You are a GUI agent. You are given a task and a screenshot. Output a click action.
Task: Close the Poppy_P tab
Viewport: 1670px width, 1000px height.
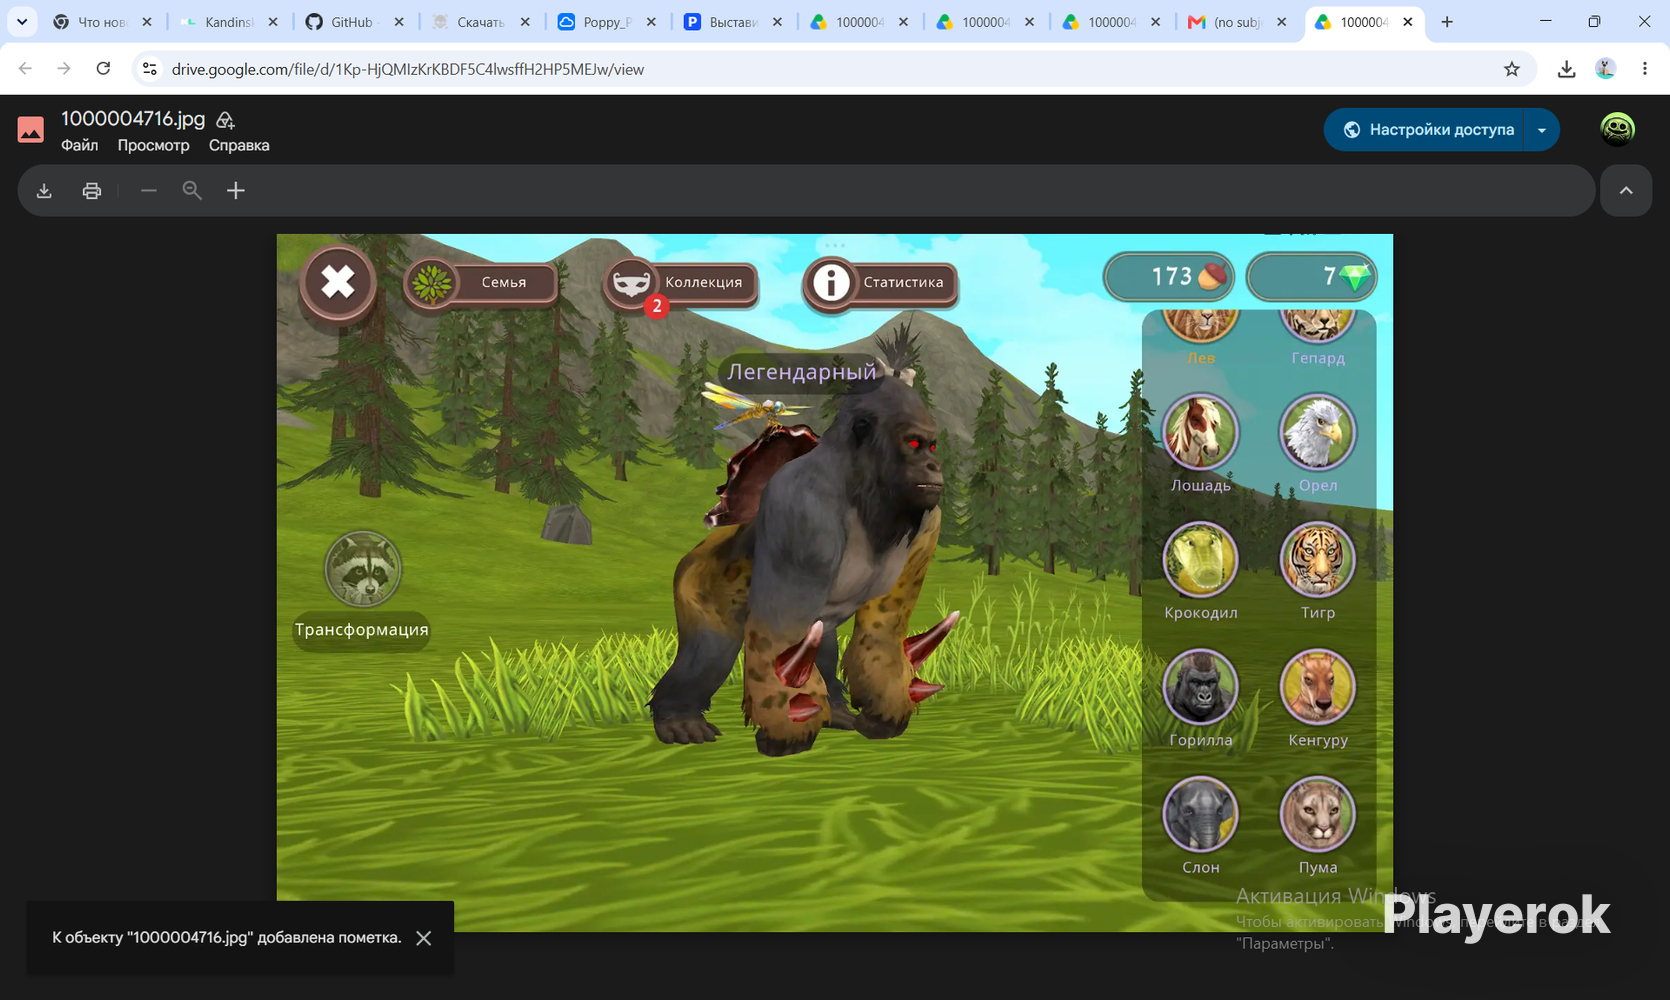[x=651, y=22]
